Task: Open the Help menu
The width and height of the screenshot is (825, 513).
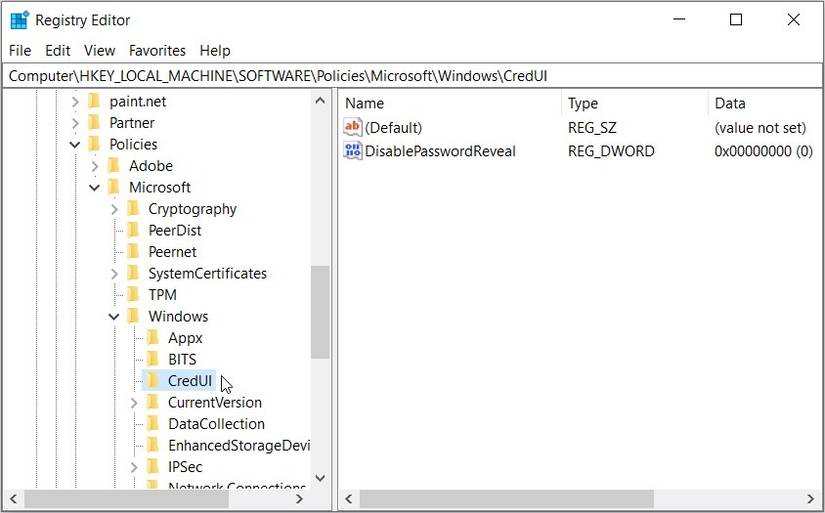Action: 215,51
